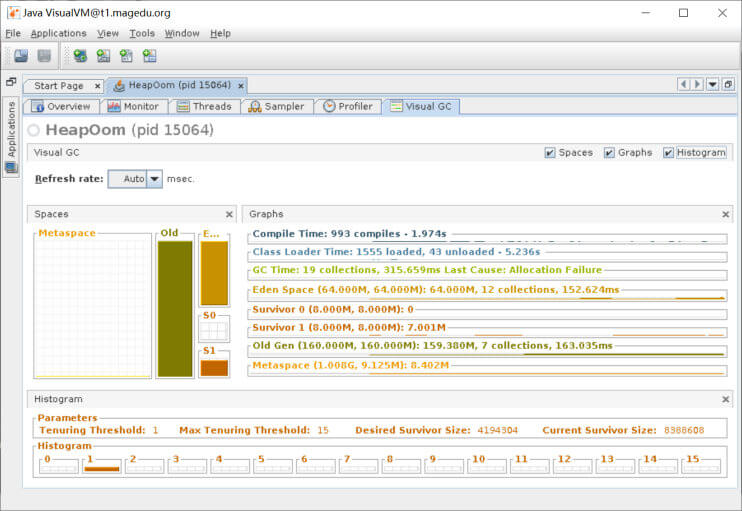Switch to the Profiler tab

(348, 106)
